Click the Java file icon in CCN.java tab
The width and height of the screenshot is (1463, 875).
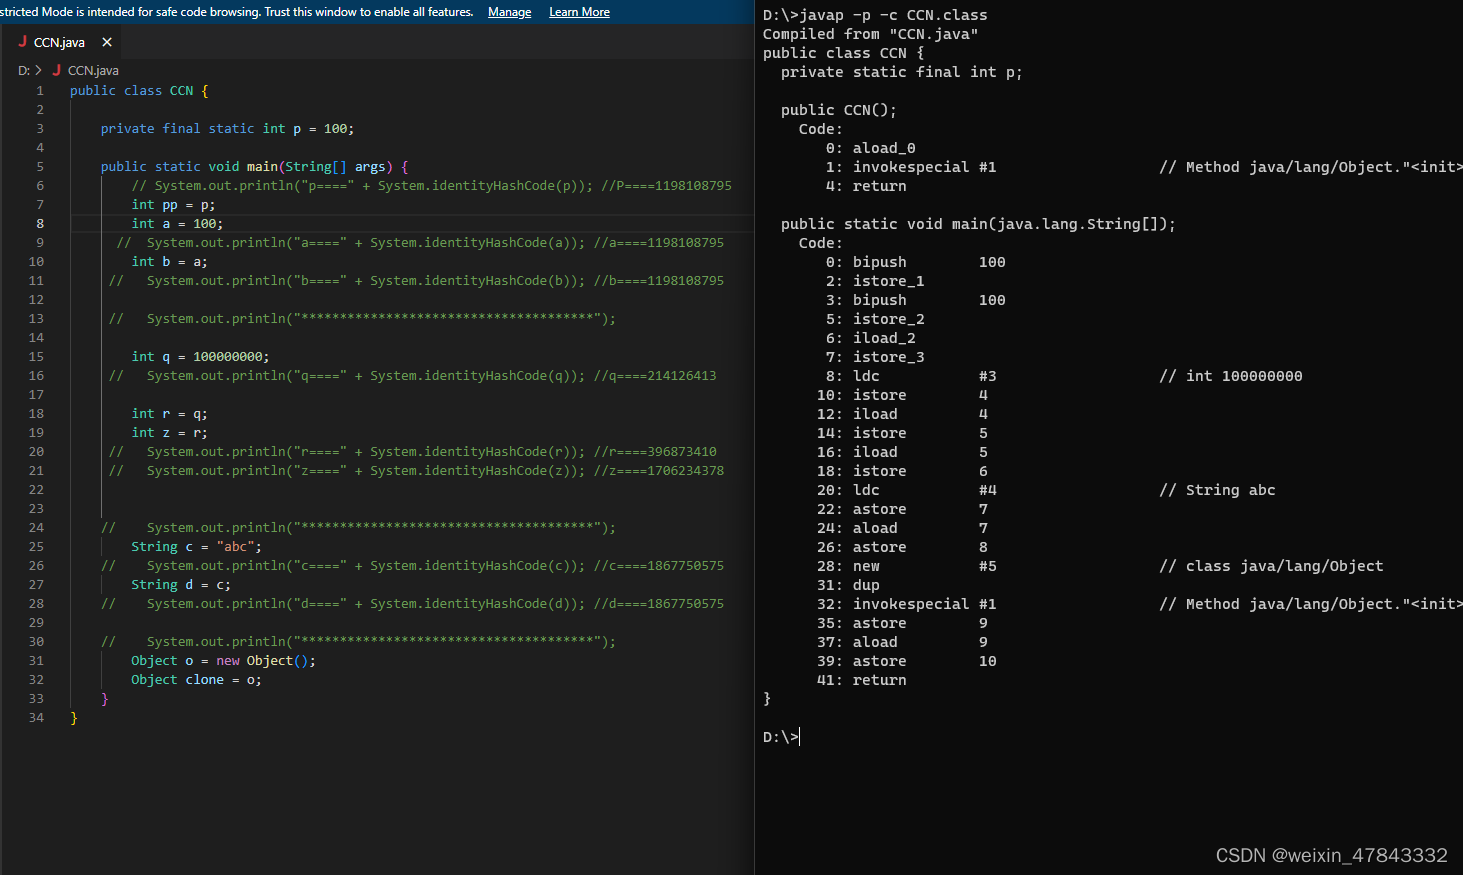tap(22, 42)
